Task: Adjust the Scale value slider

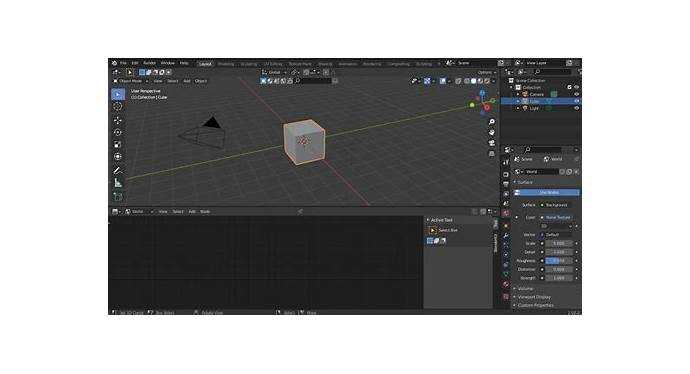Action: (559, 243)
